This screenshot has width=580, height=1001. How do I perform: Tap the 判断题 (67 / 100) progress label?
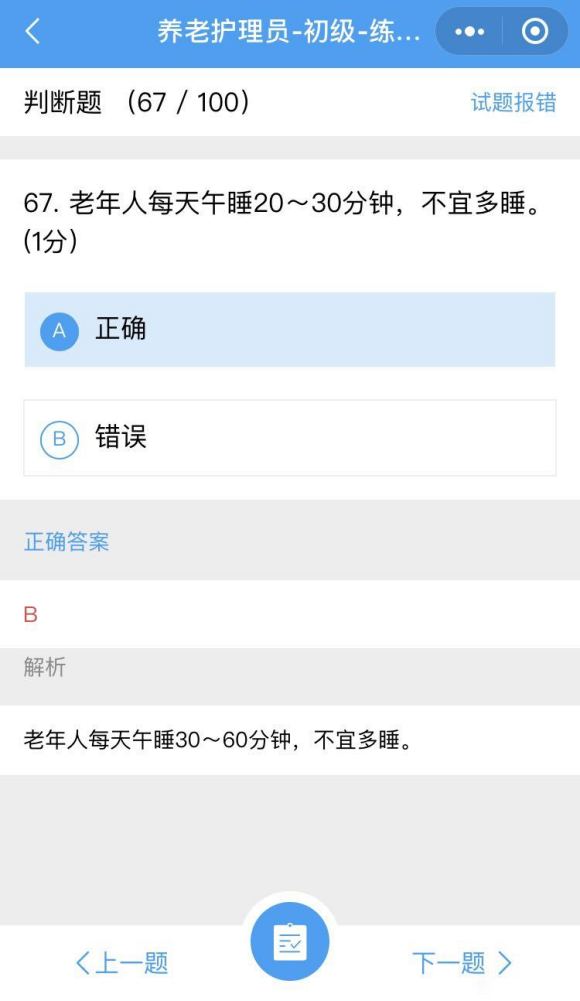(137, 102)
